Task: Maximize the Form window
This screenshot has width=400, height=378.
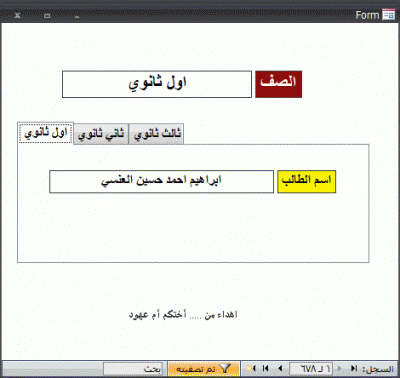Action: [x=47, y=16]
